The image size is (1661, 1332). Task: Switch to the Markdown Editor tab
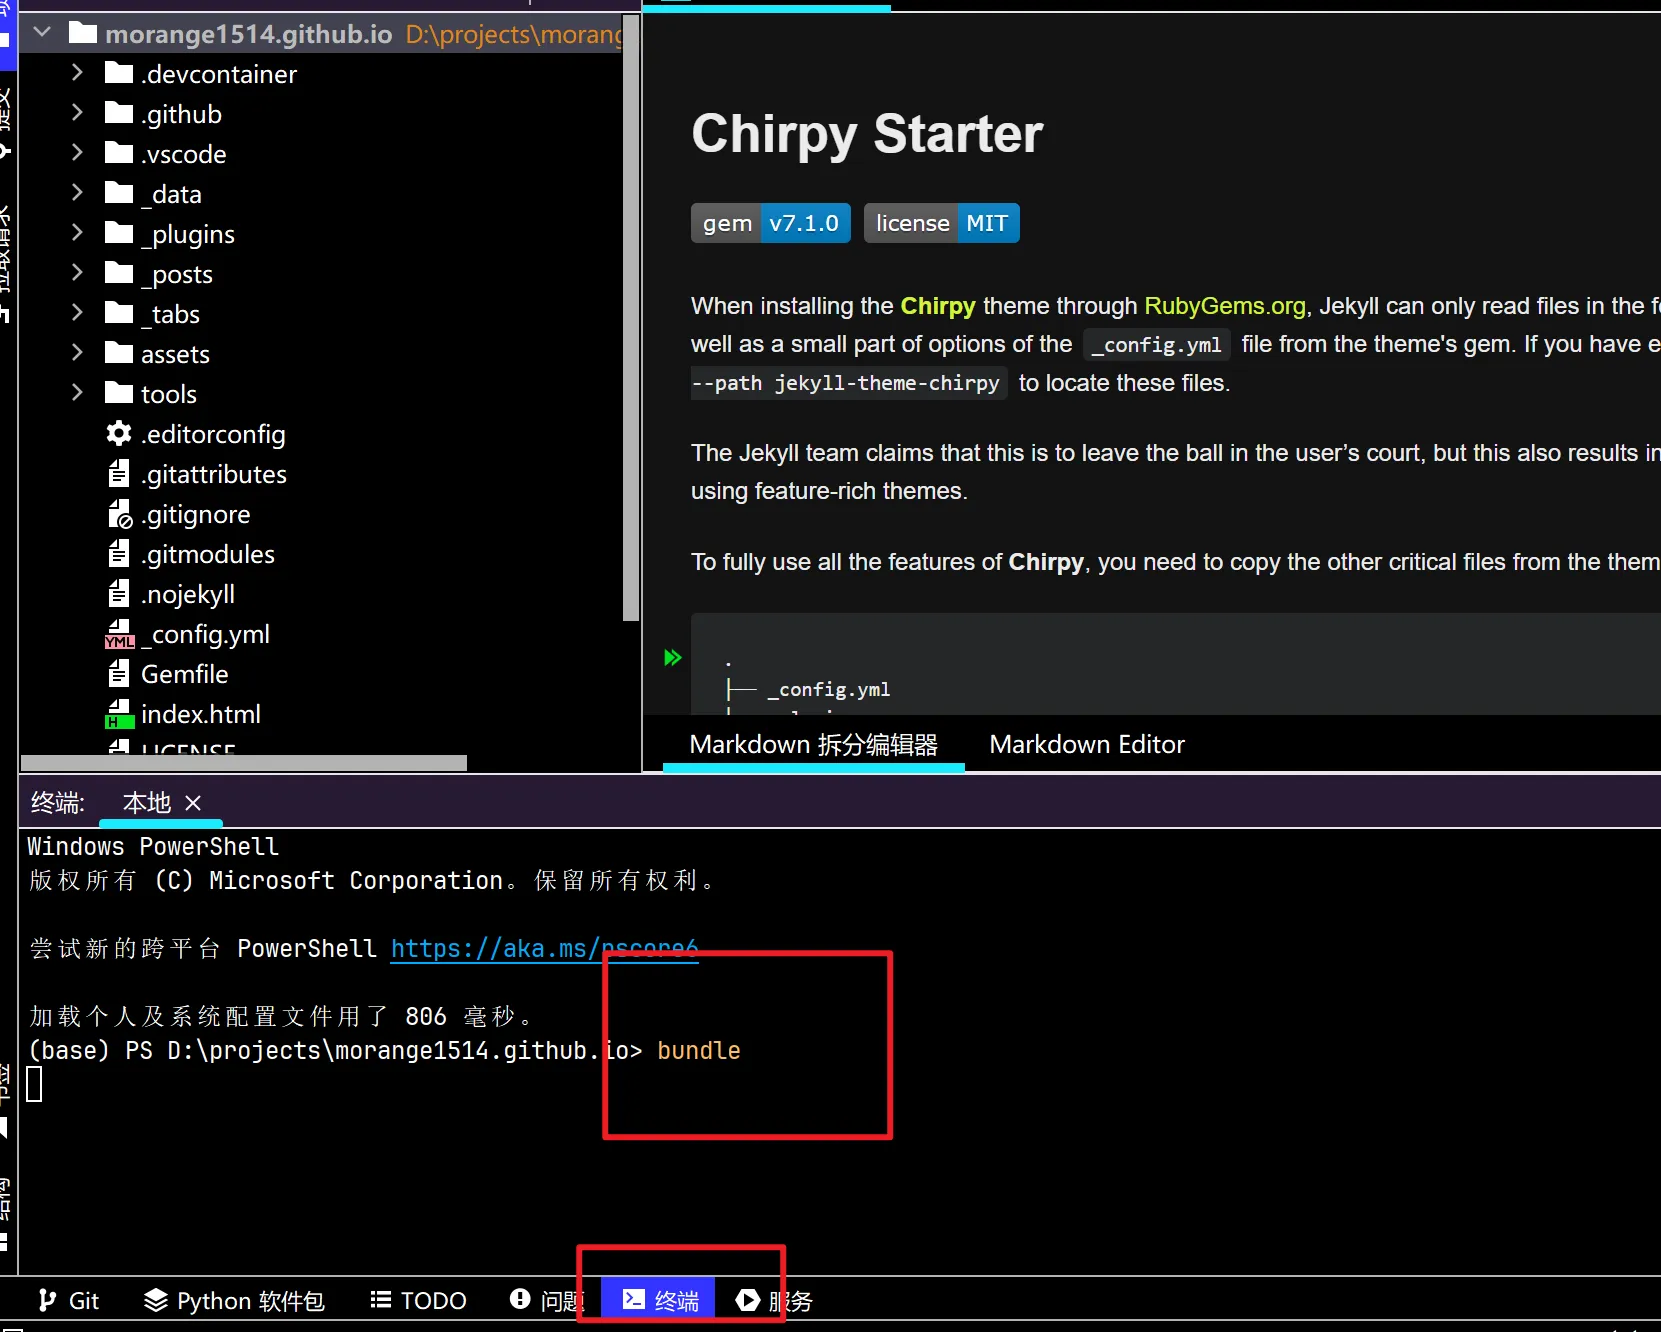pyautogui.click(x=1087, y=744)
